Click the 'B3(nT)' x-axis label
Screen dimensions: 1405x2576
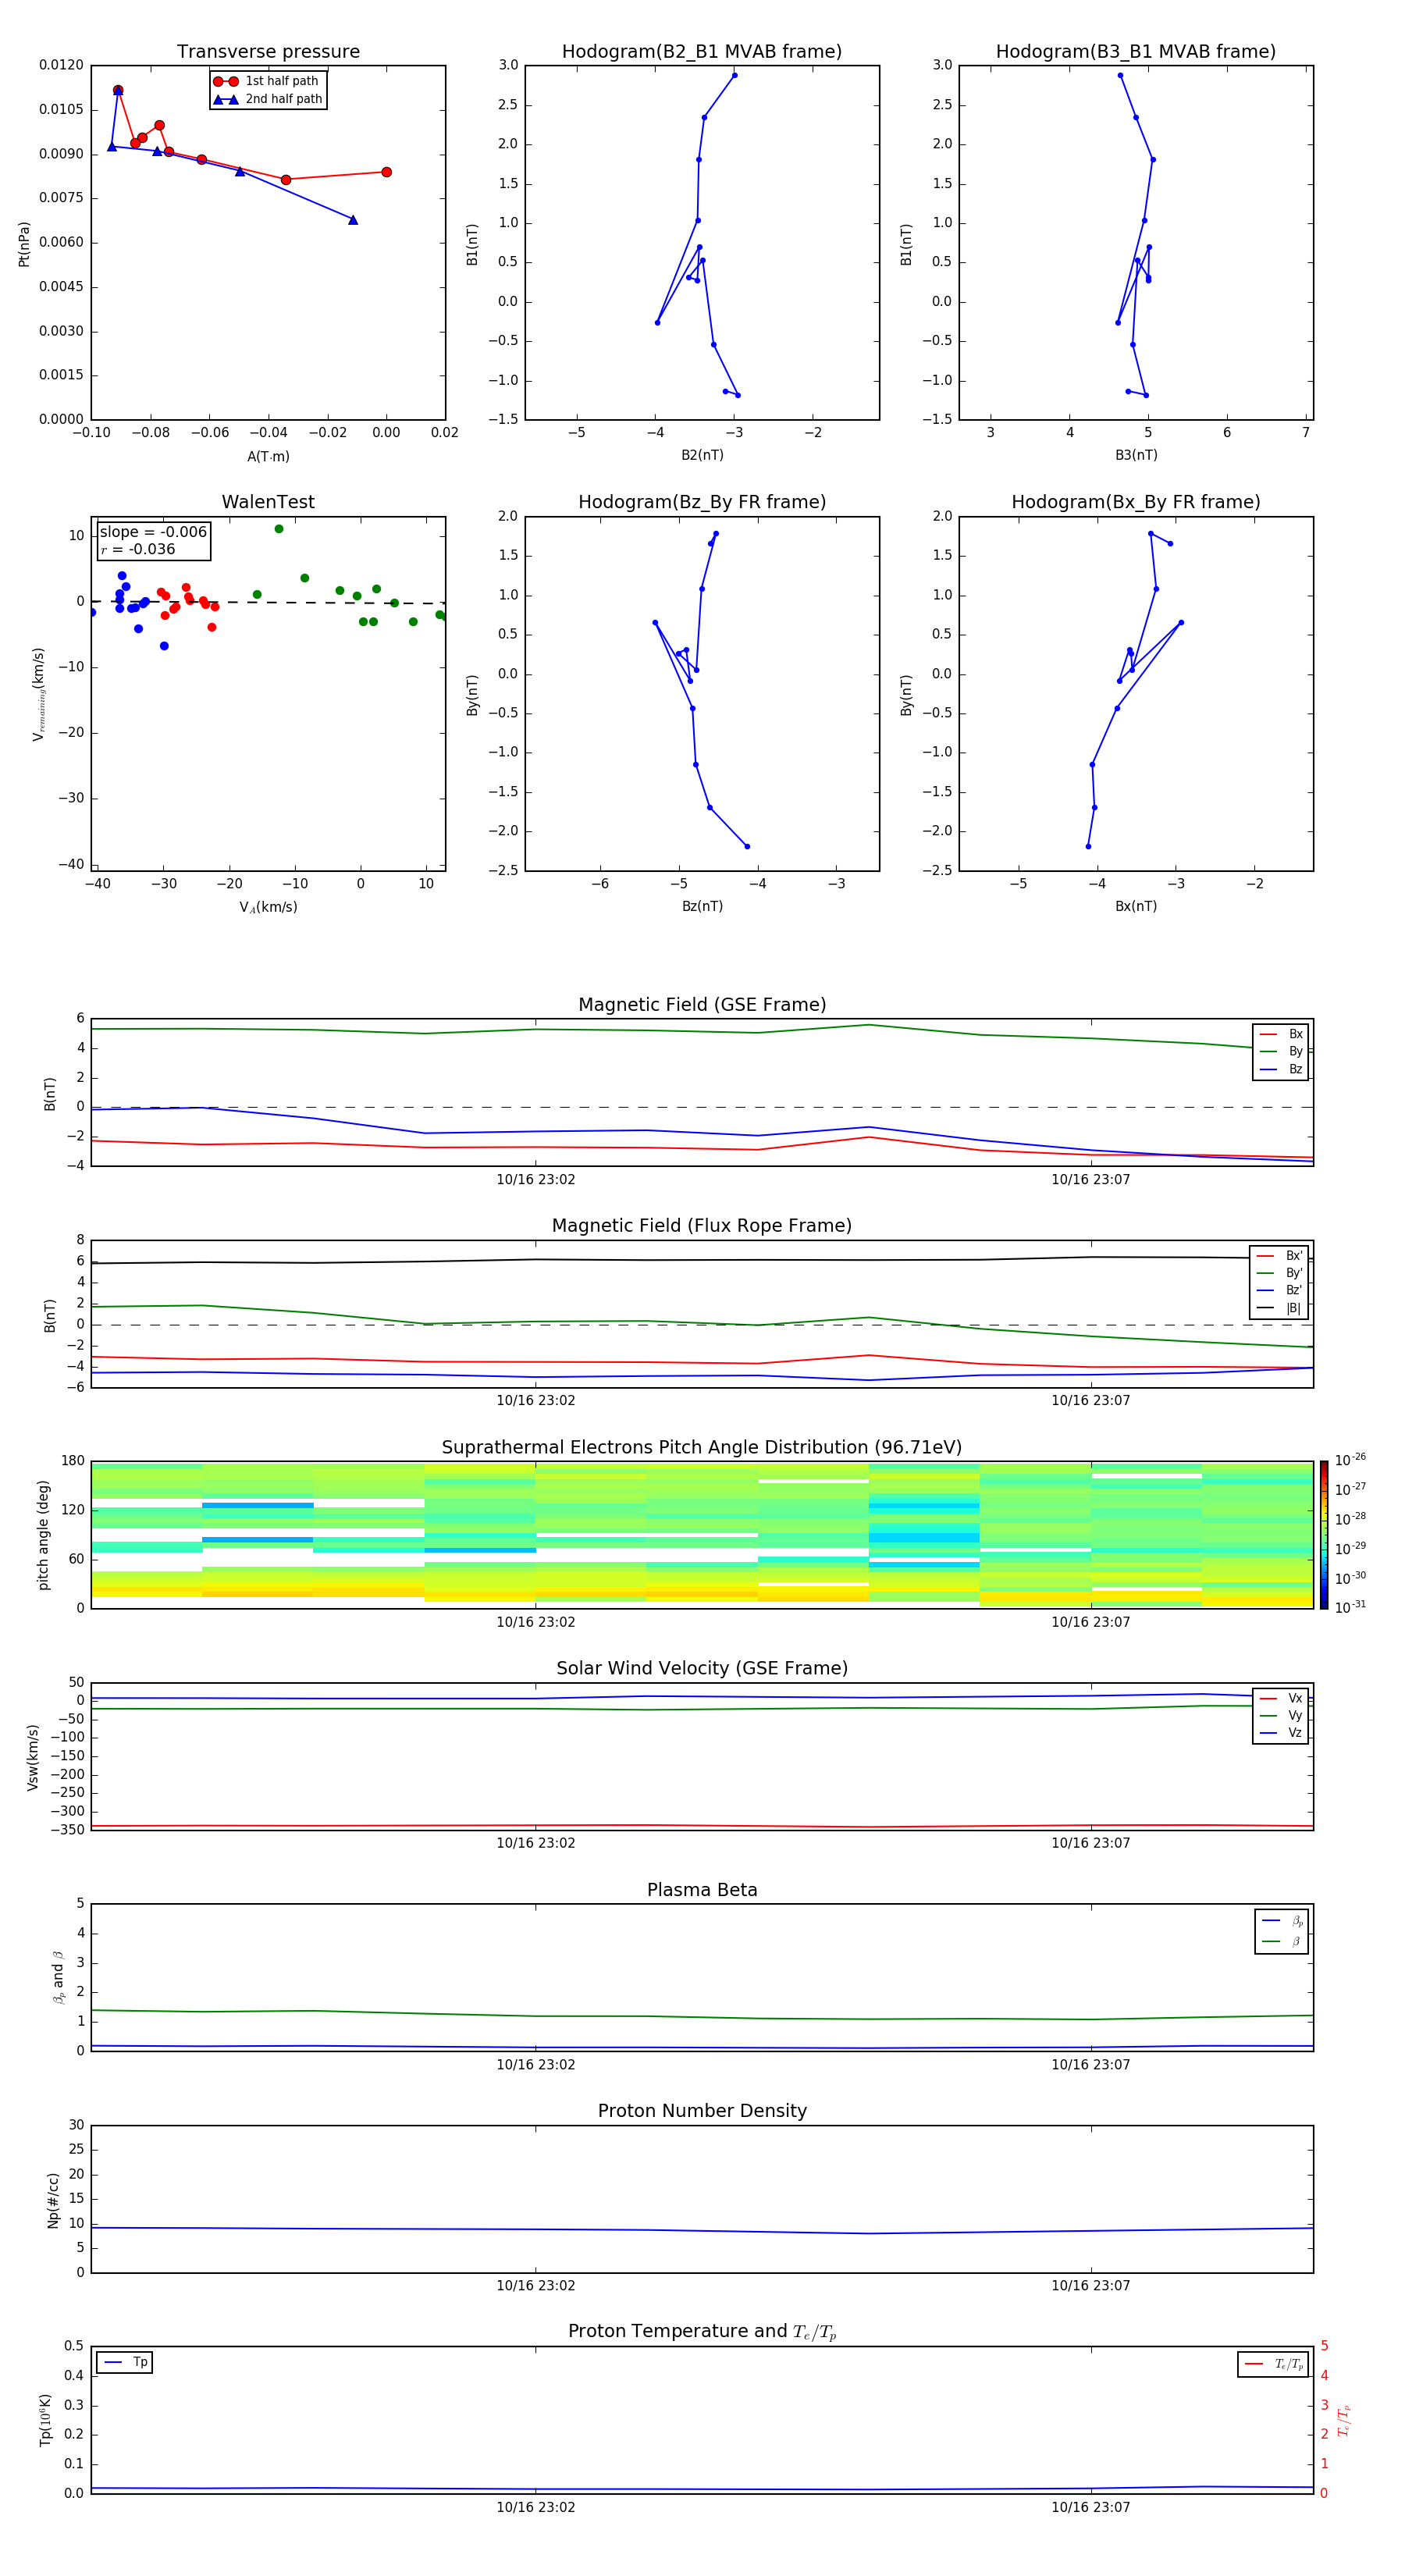1136,455
